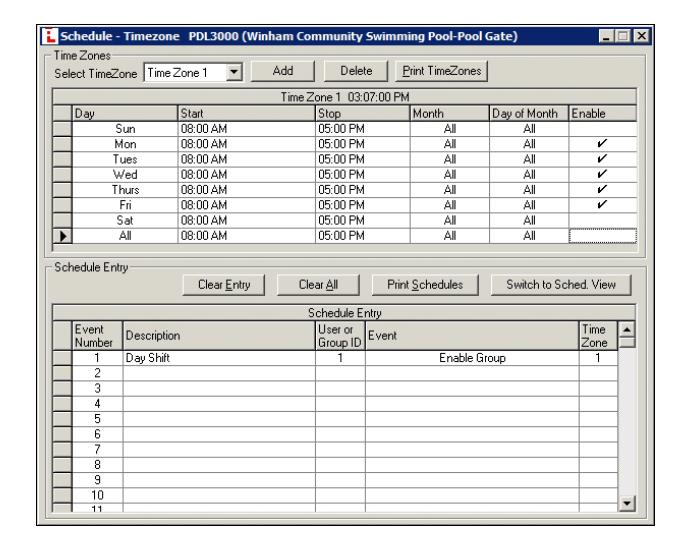Click the Stop column header
This screenshot has height=553, width=684.
click(363, 113)
